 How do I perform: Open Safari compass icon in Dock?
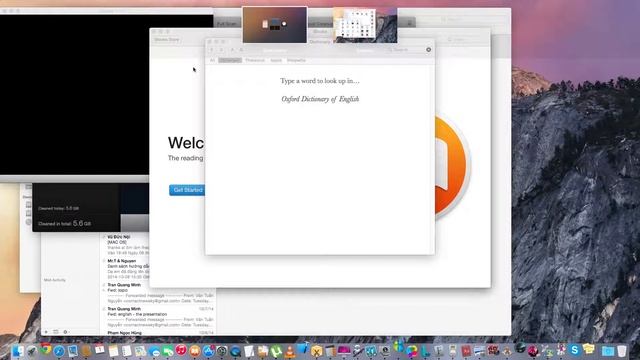click(59, 351)
